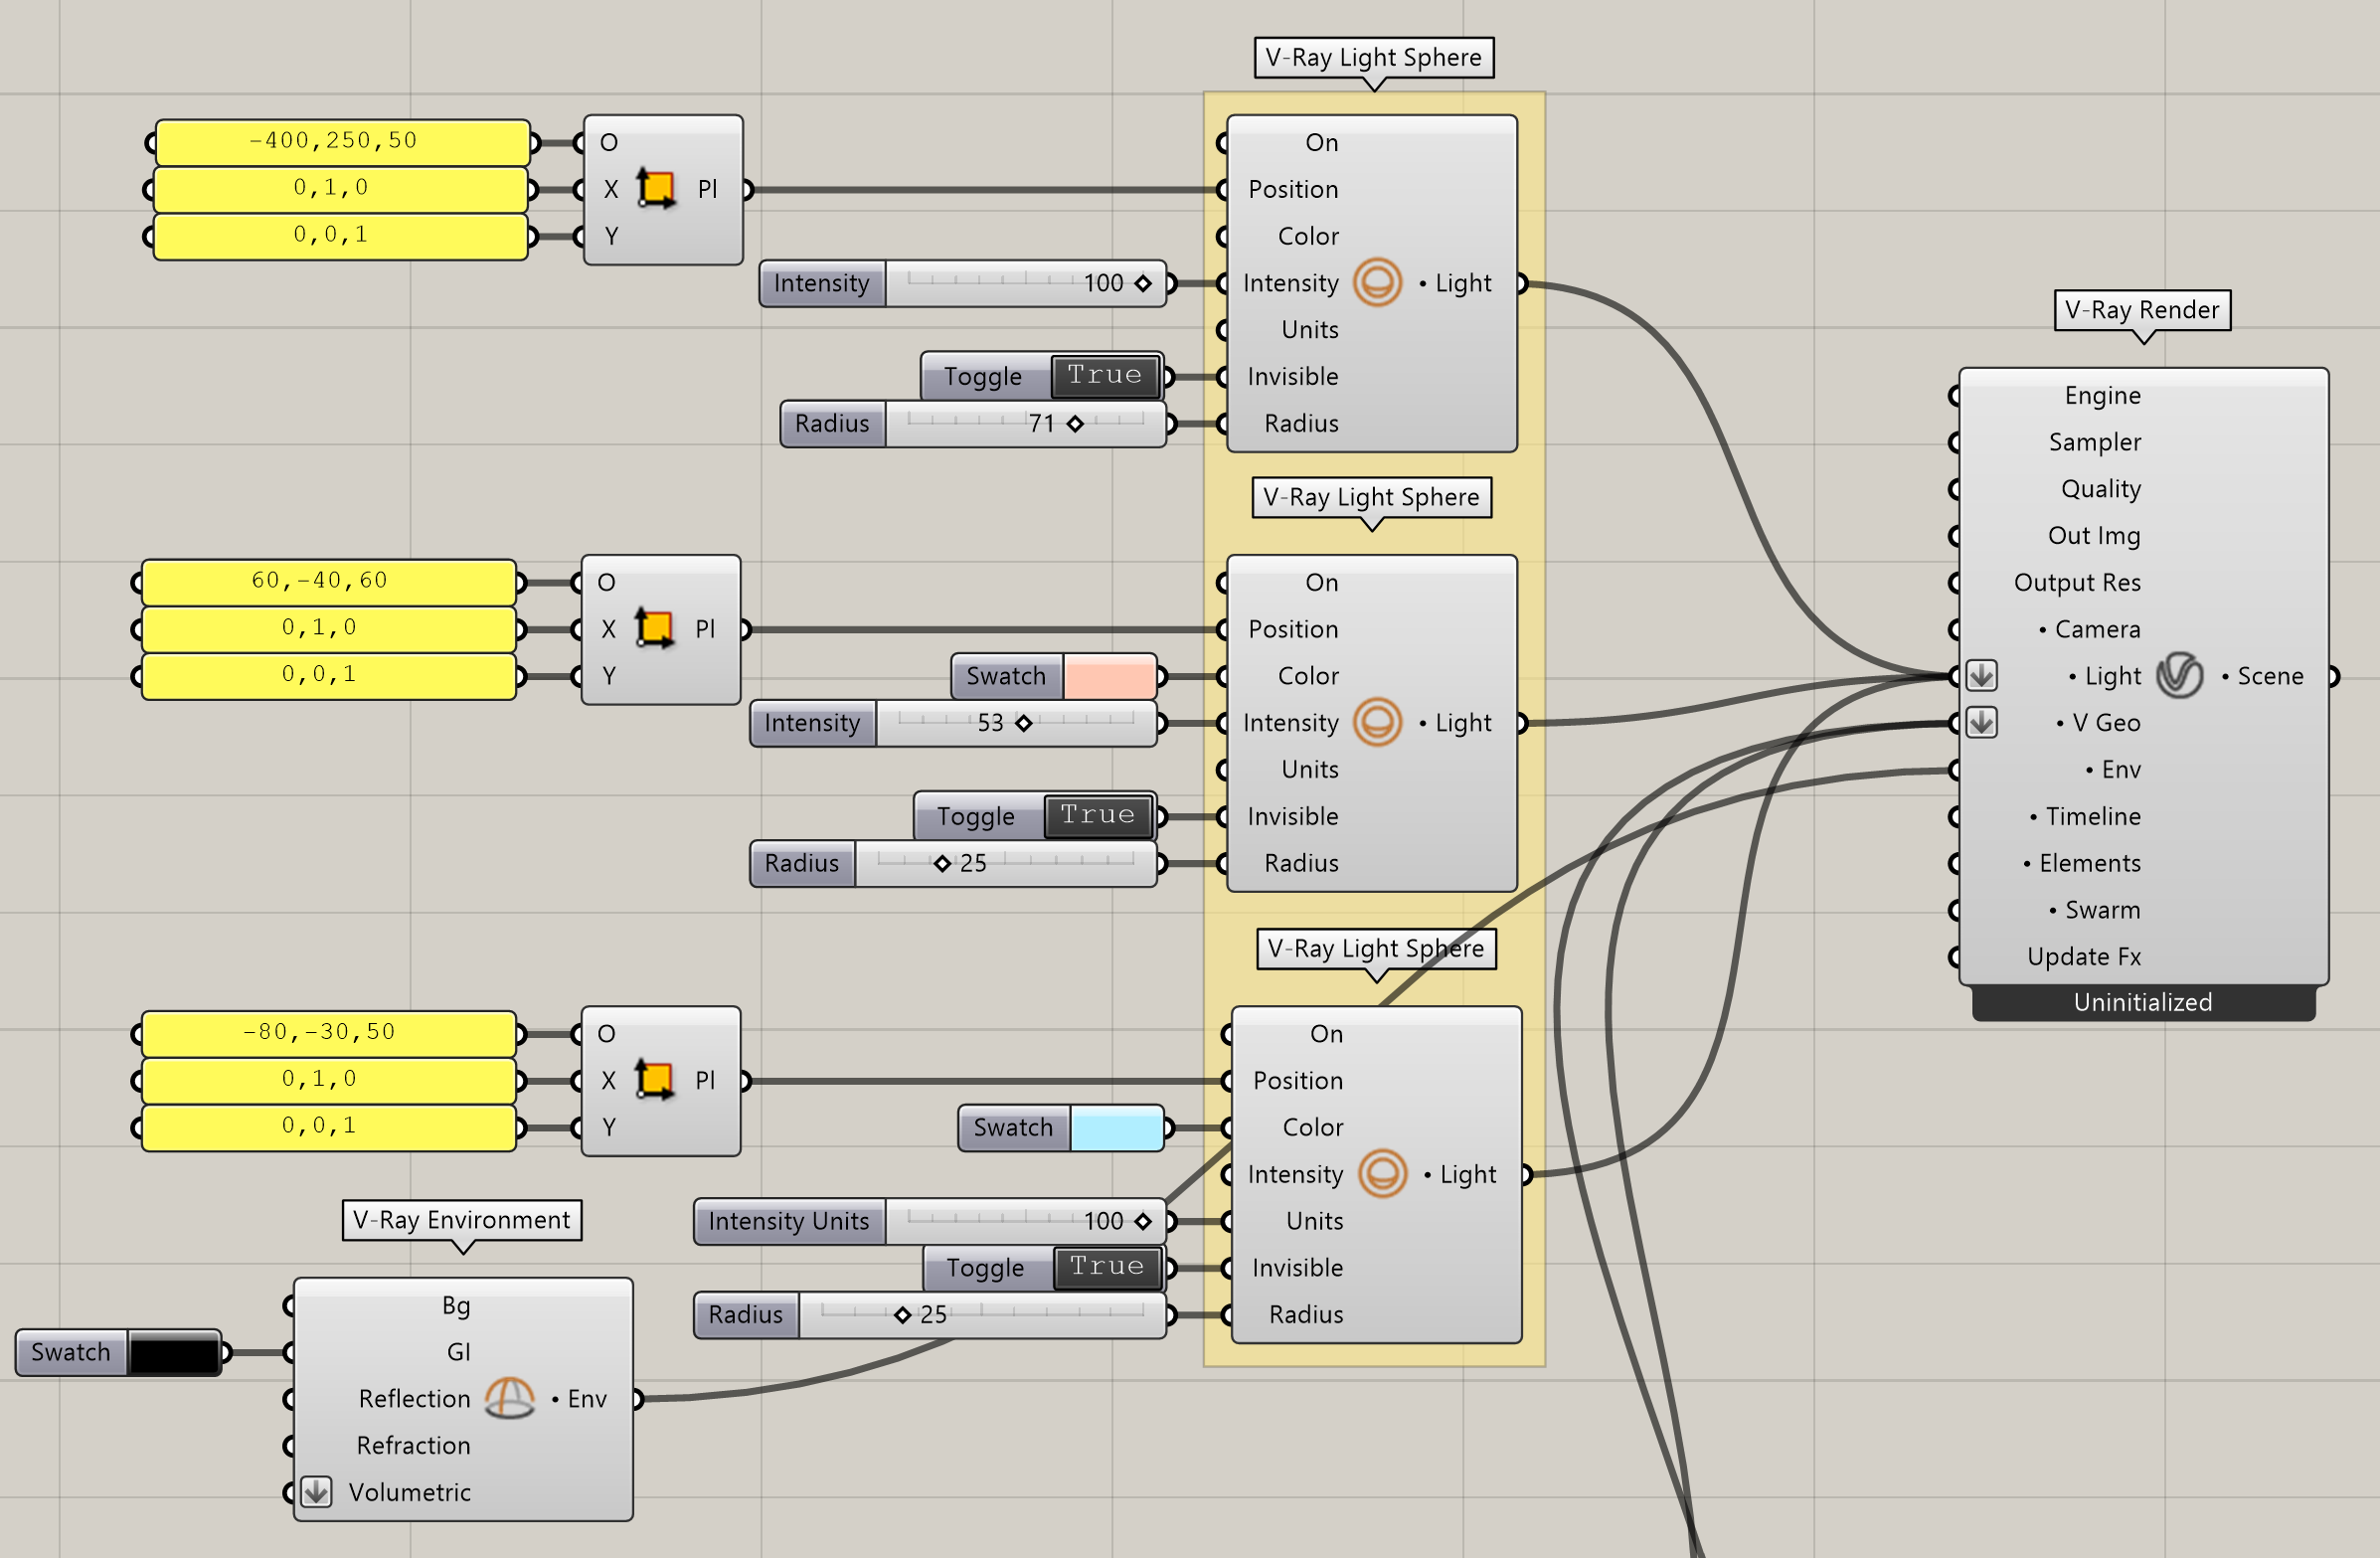Click the Construct Plane icon beside the 60,-40,60 panel

click(x=654, y=628)
